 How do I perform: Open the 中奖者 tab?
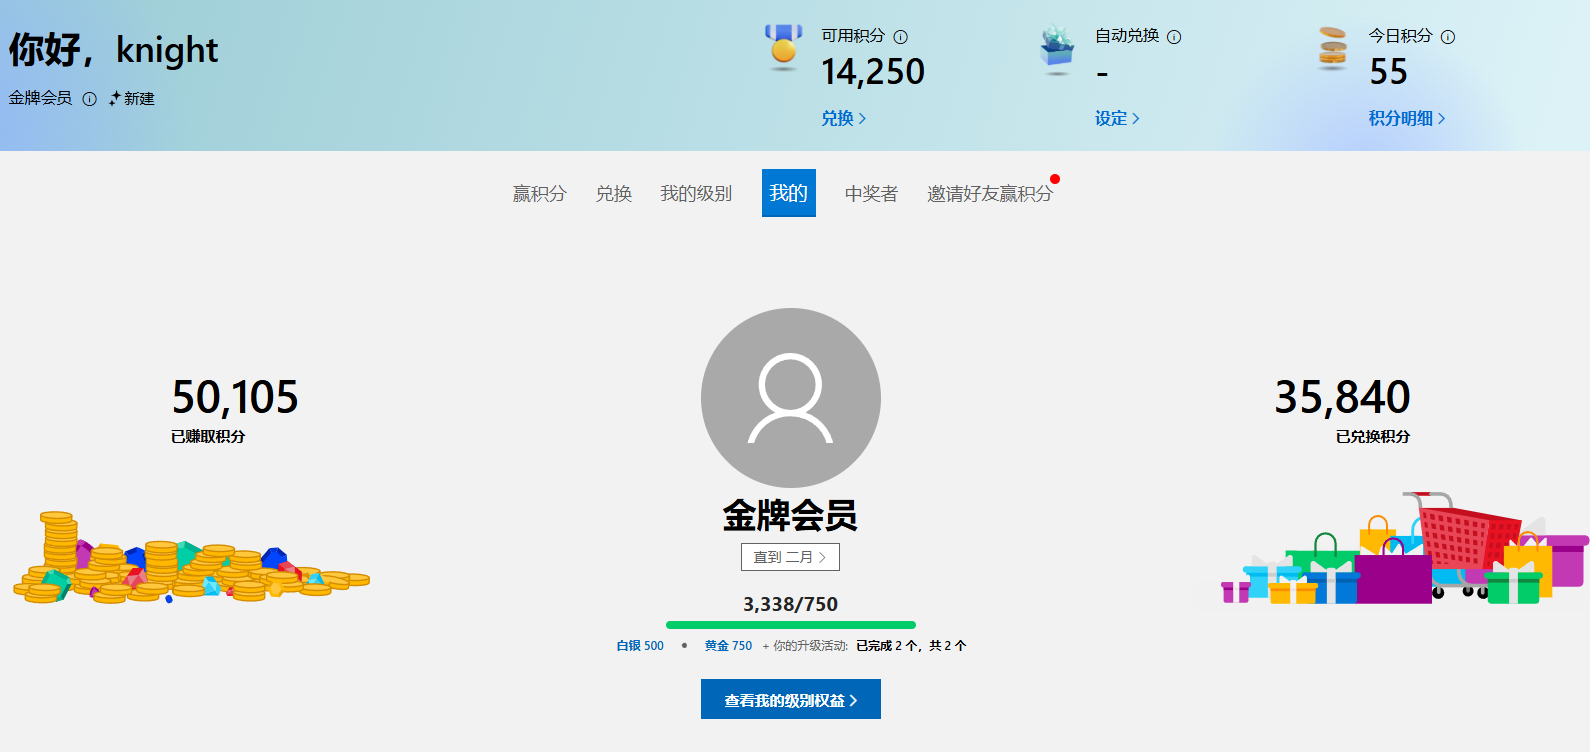point(871,194)
